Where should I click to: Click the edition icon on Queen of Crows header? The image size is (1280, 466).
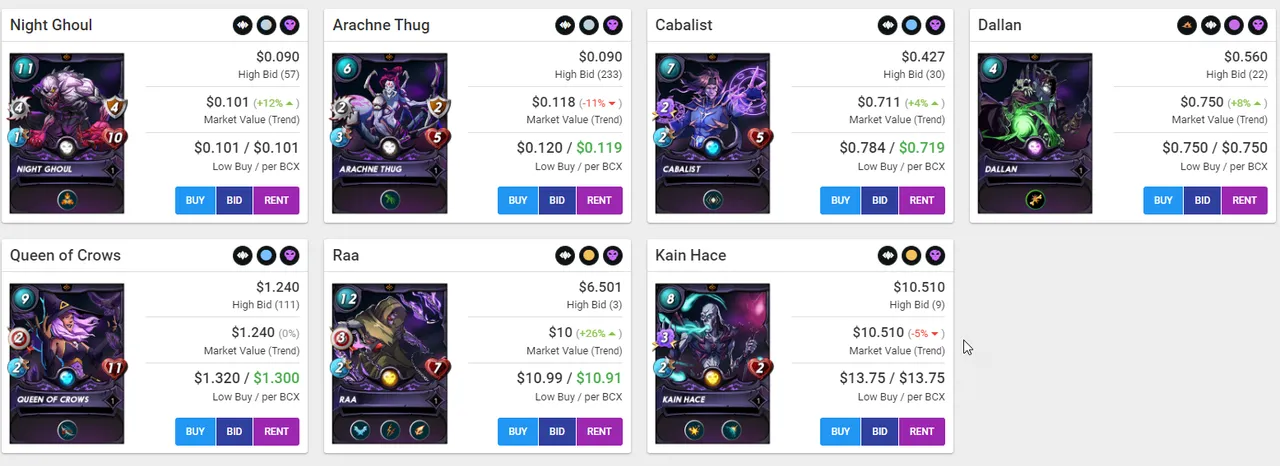pos(242,256)
